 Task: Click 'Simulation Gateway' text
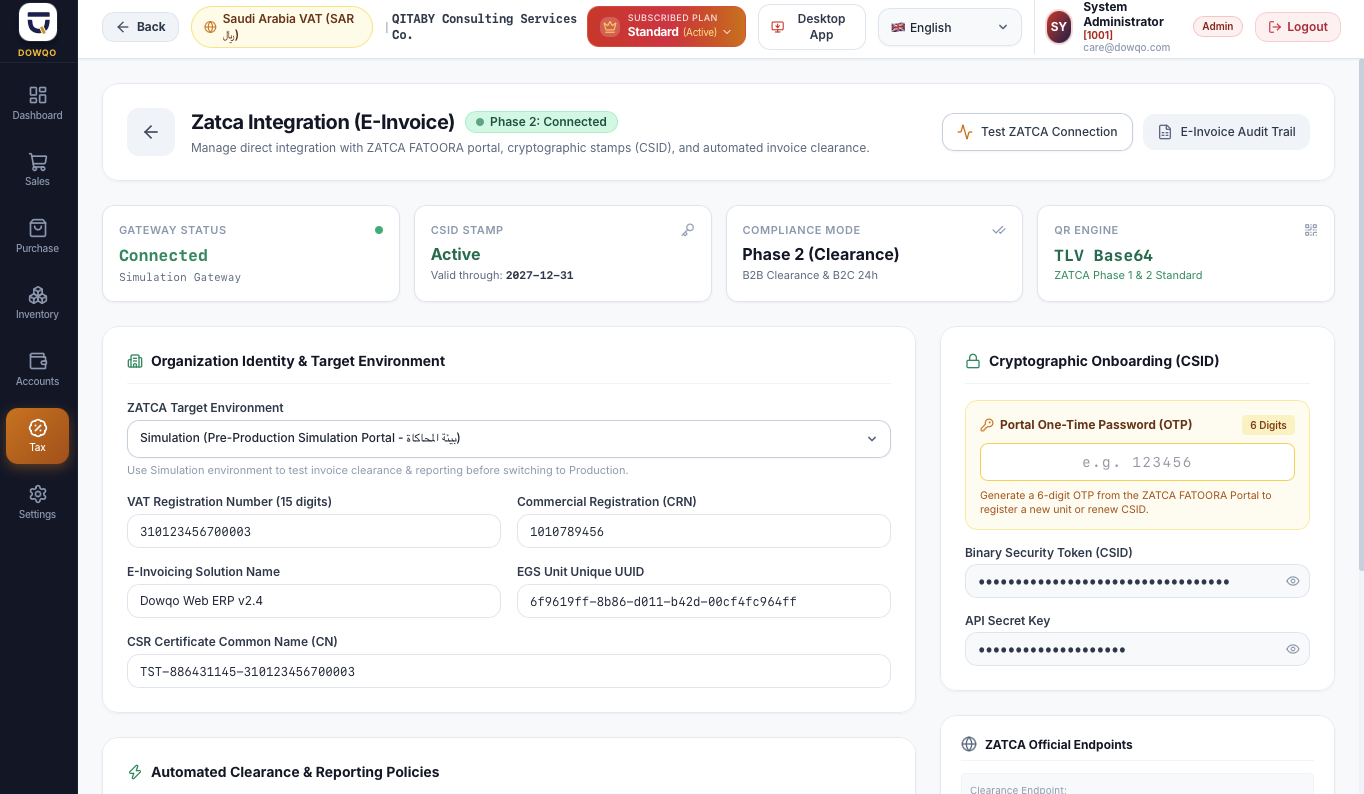coord(180,277)
